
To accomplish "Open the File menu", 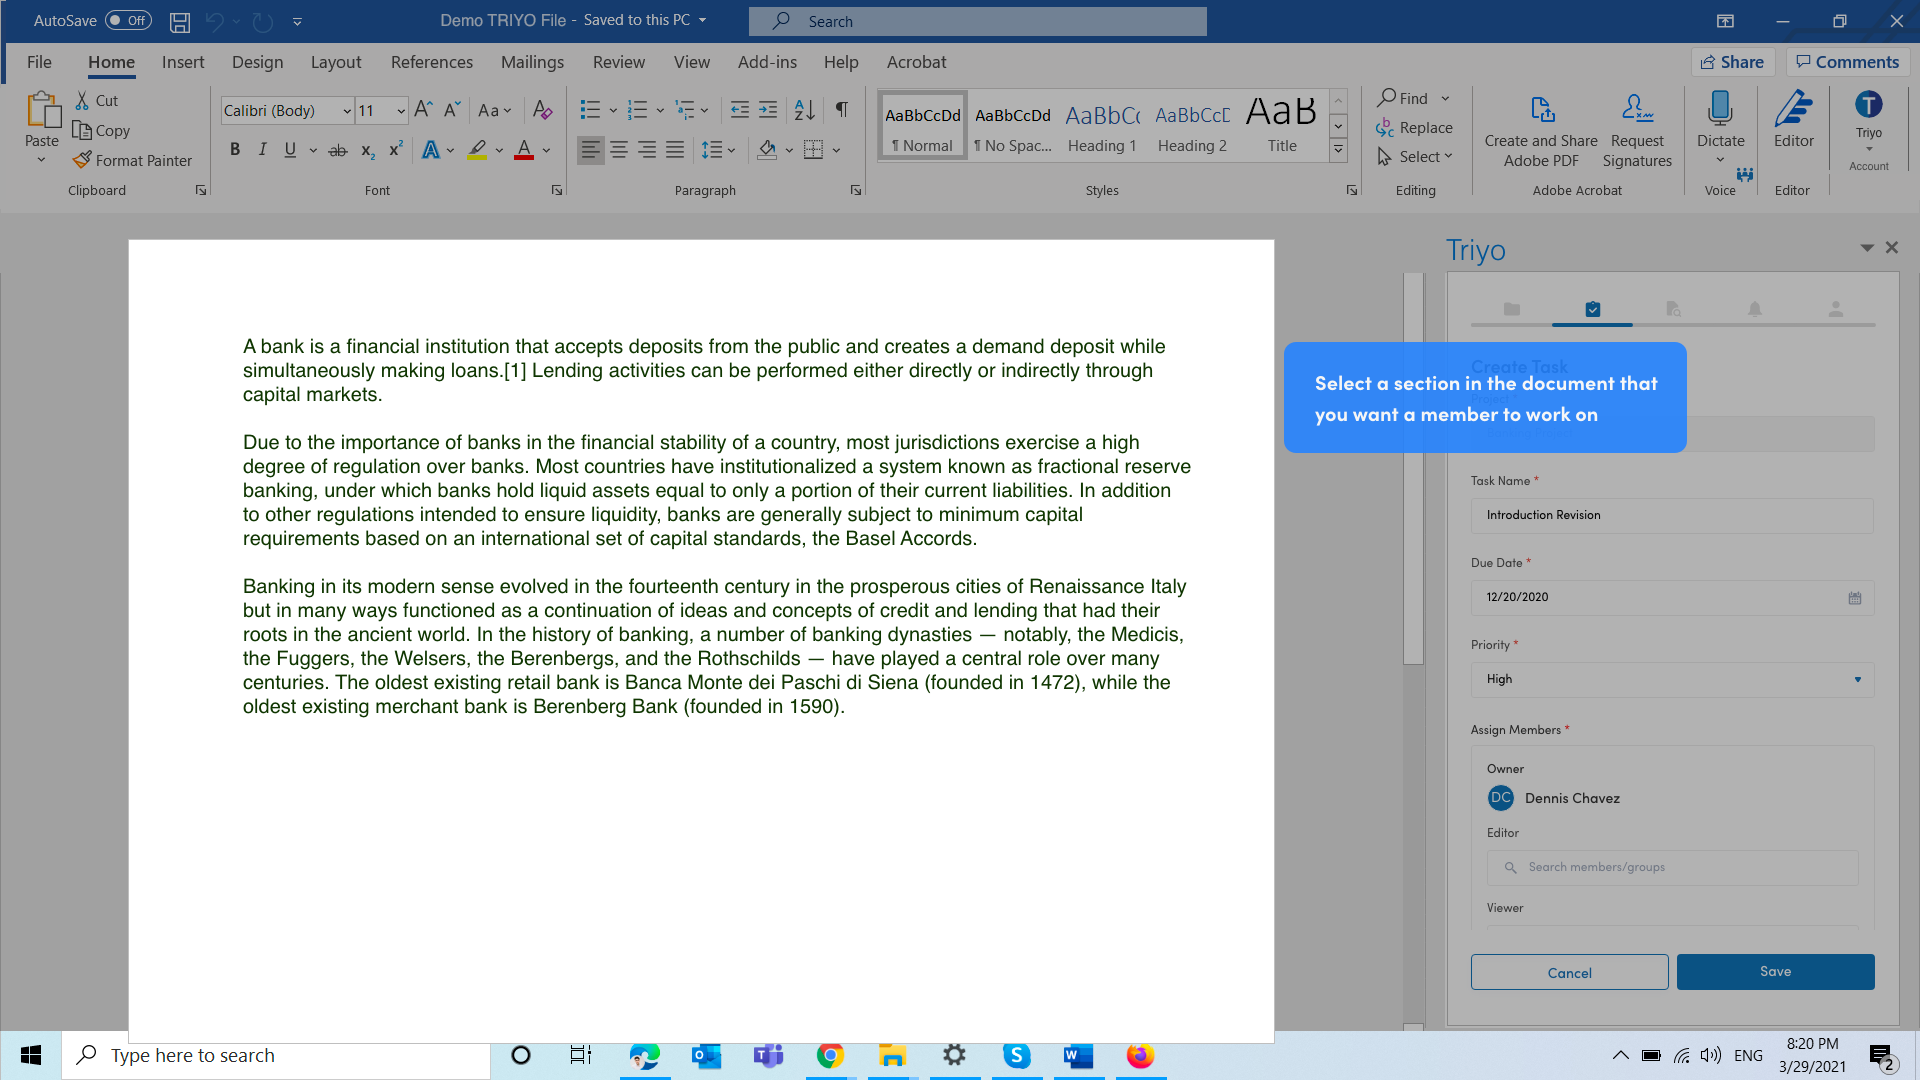I will coord(39,62).
